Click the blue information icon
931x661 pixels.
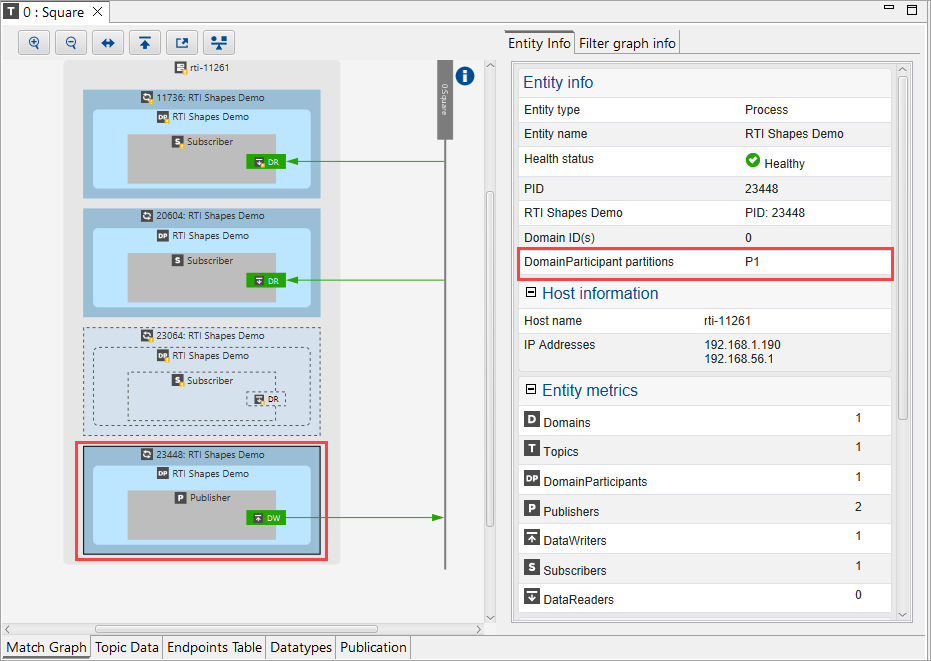465,76
